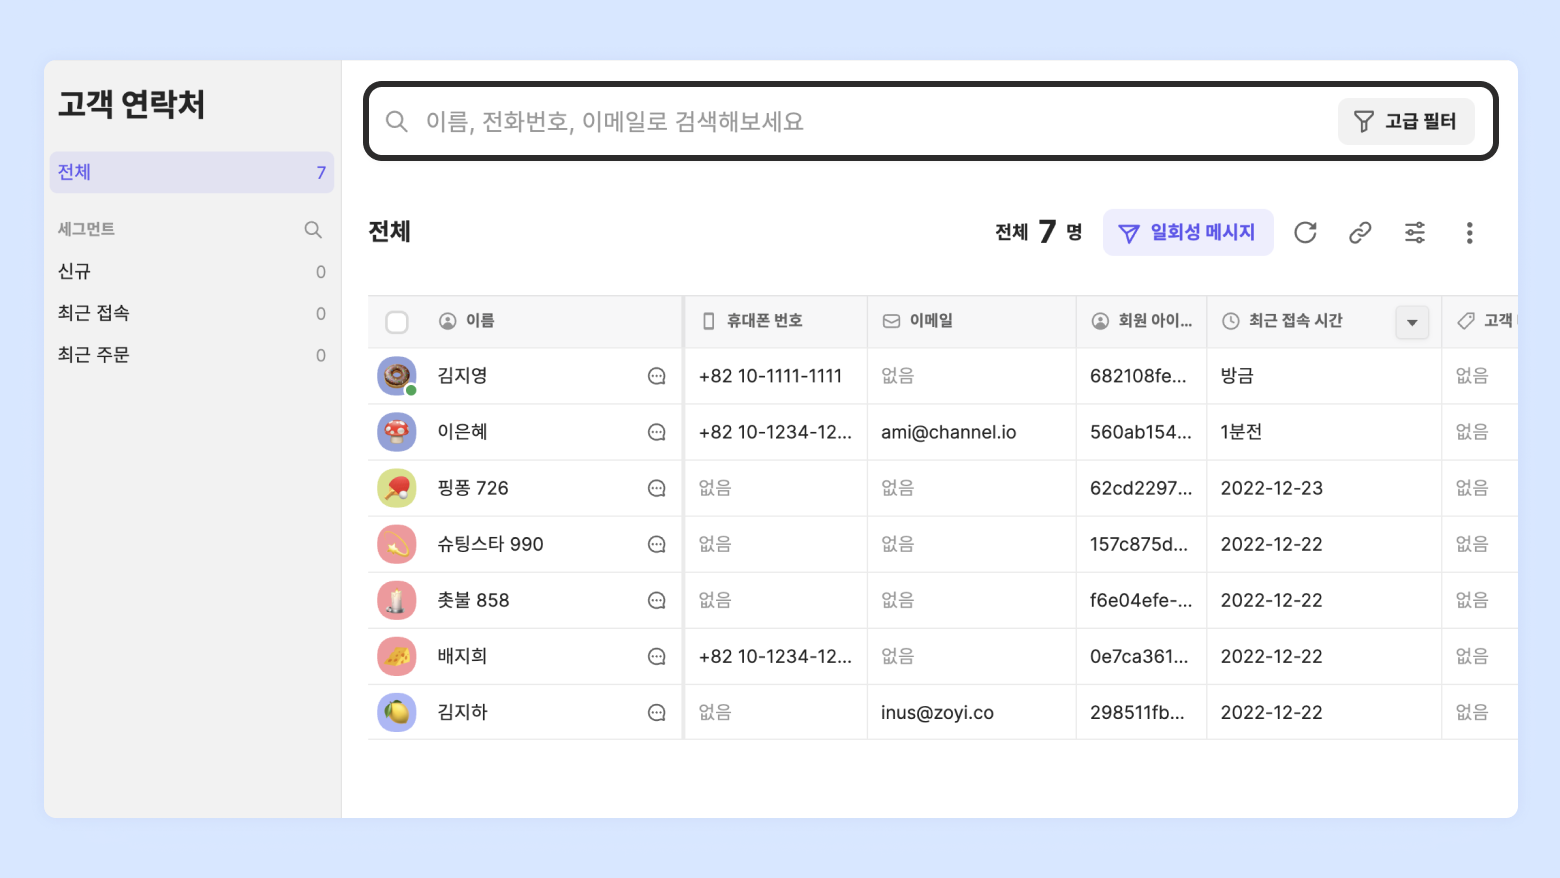Click the email ami@channel.io
The height and width of the screenshot is (878, 1560).
(948, 432)
